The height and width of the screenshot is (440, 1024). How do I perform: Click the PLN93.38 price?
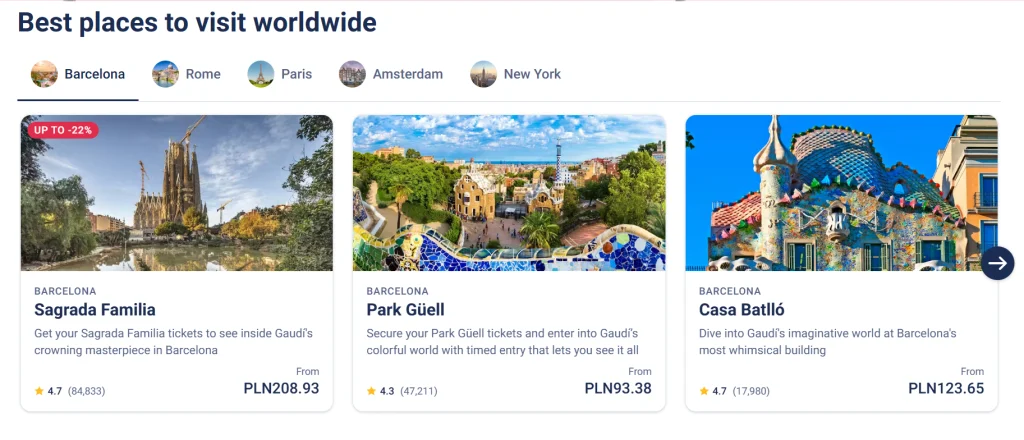[x=618, y=388]
